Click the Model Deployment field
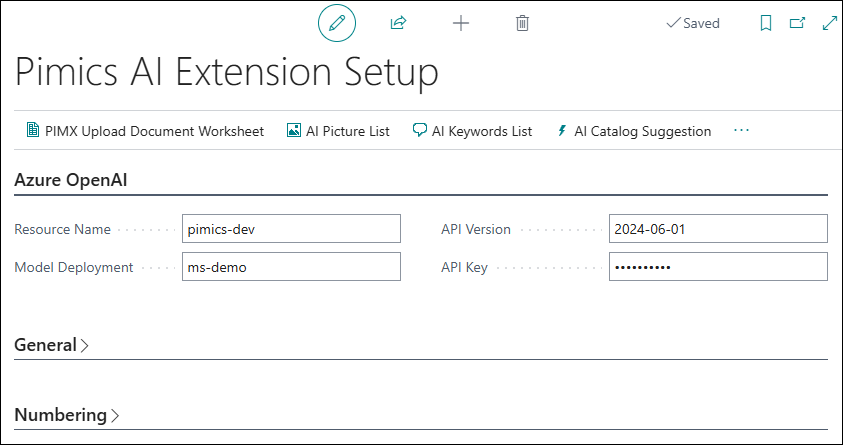 [291, 267]
